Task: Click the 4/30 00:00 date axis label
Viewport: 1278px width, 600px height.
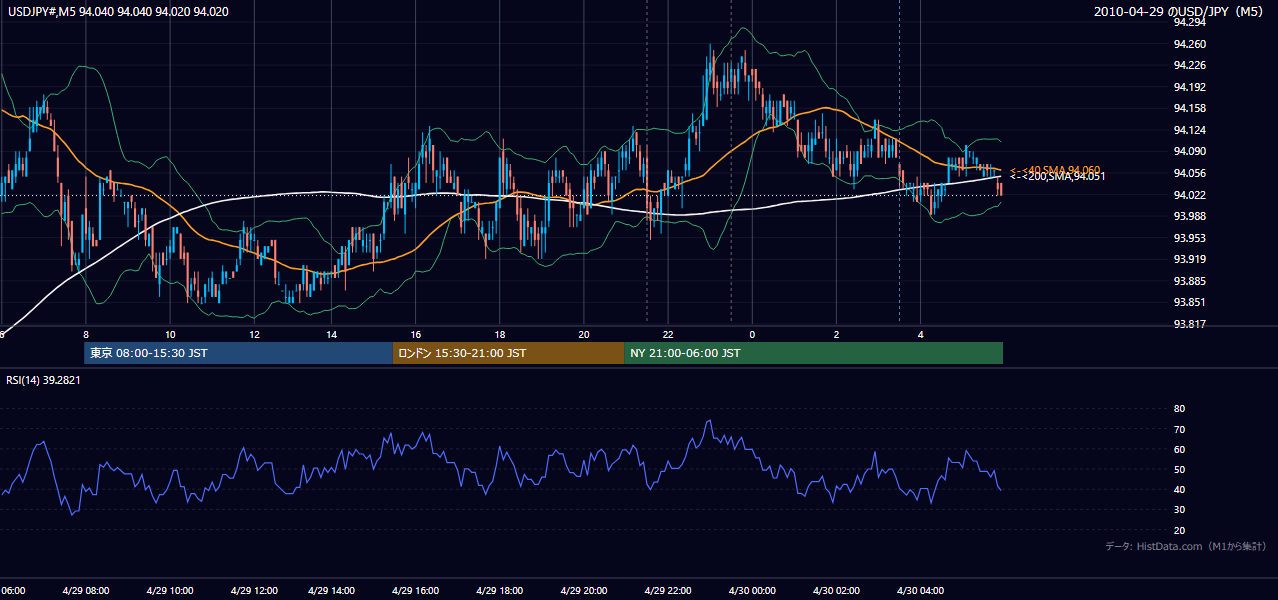Action: [x=750, y=591]
